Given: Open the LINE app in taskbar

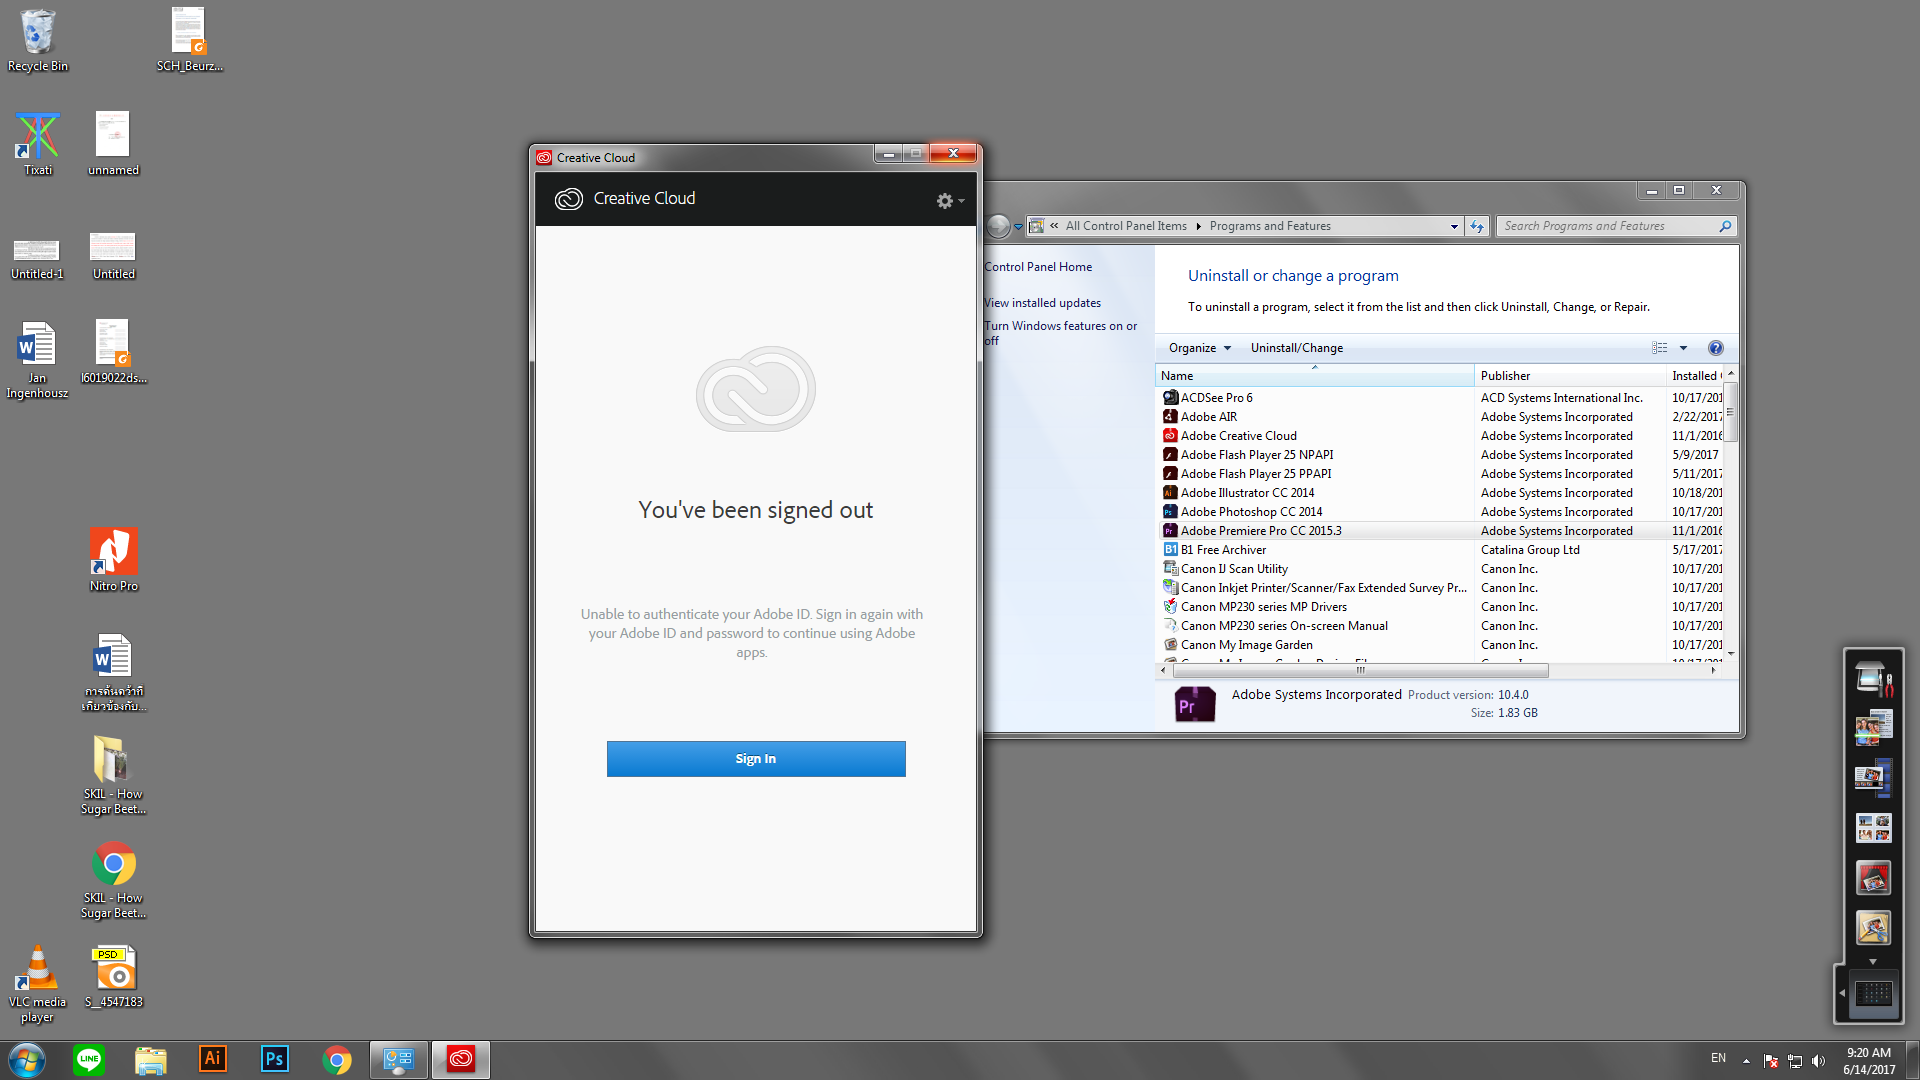Looking at the screenshot, I should point(89,1059).
